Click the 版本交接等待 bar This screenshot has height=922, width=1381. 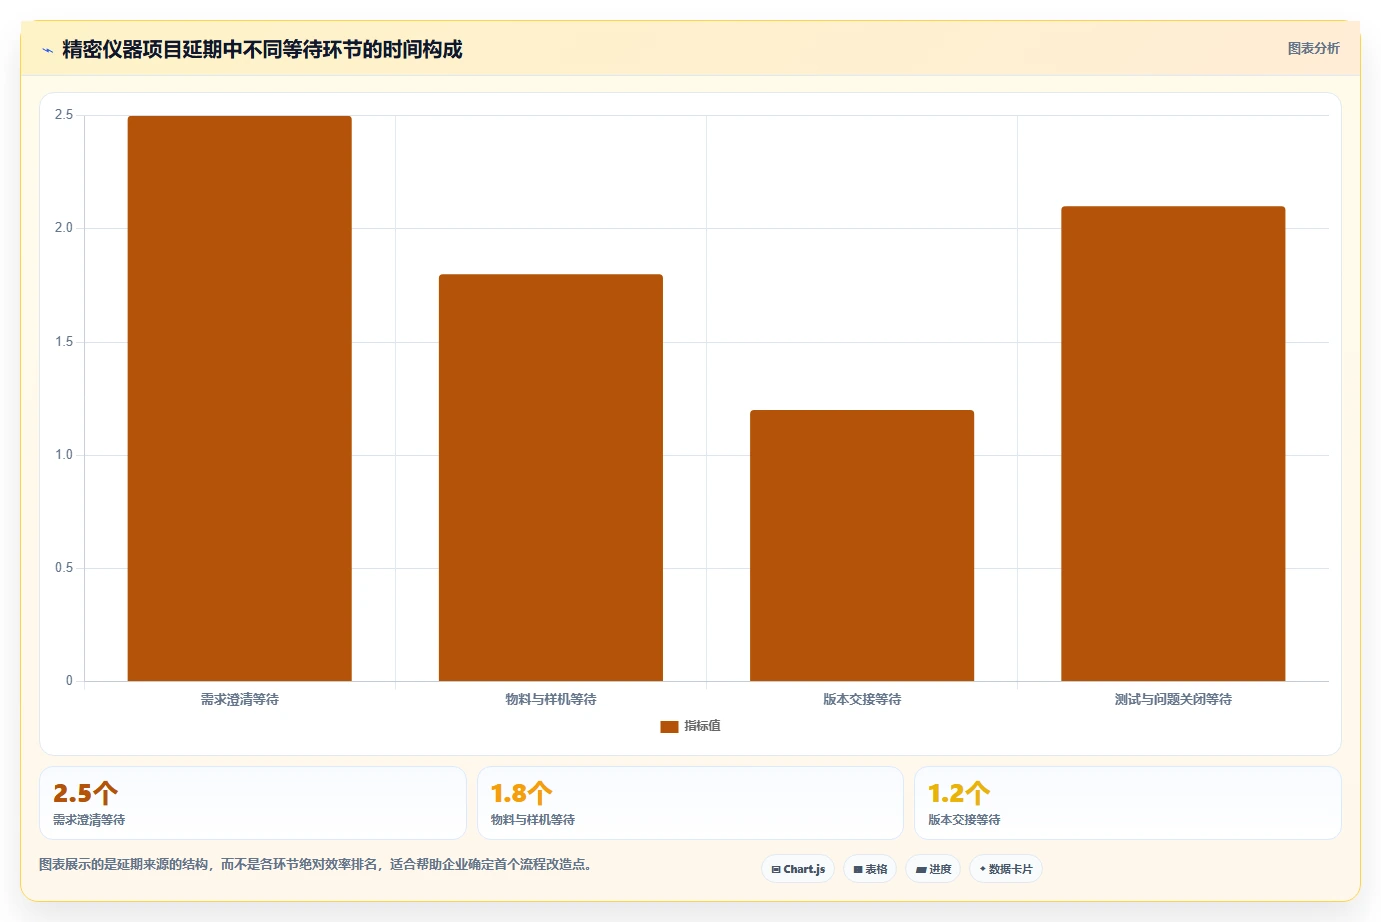[862, 546]
